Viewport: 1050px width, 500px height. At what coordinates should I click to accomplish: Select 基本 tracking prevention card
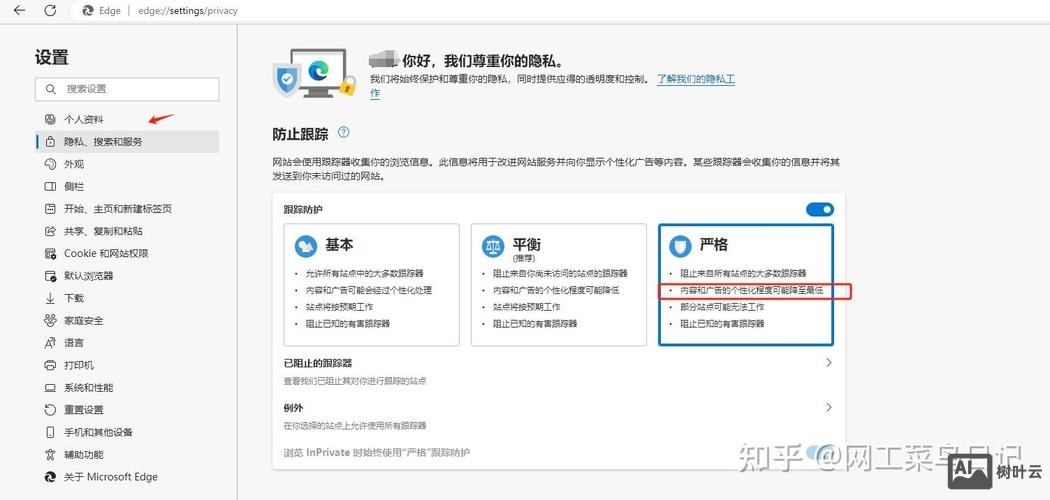click(x=372, y=284)
